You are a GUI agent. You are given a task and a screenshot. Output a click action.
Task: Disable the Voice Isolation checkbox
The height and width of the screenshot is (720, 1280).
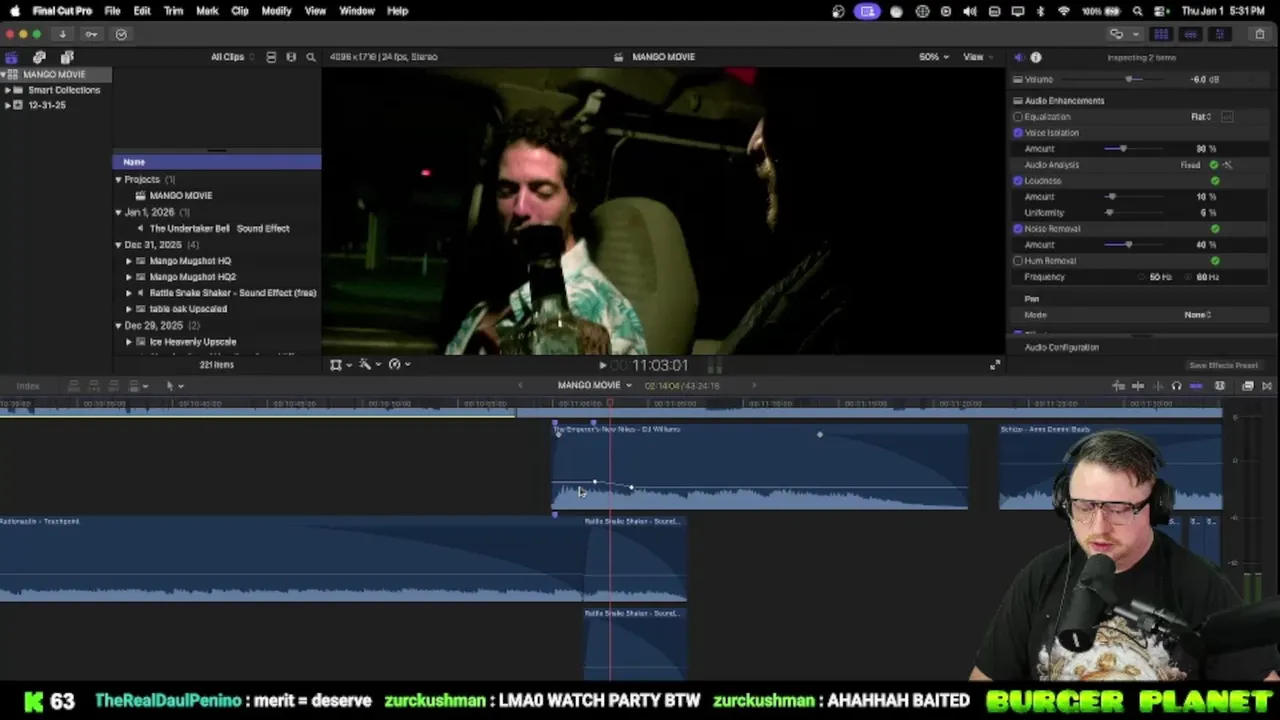tap(1018, 133)
